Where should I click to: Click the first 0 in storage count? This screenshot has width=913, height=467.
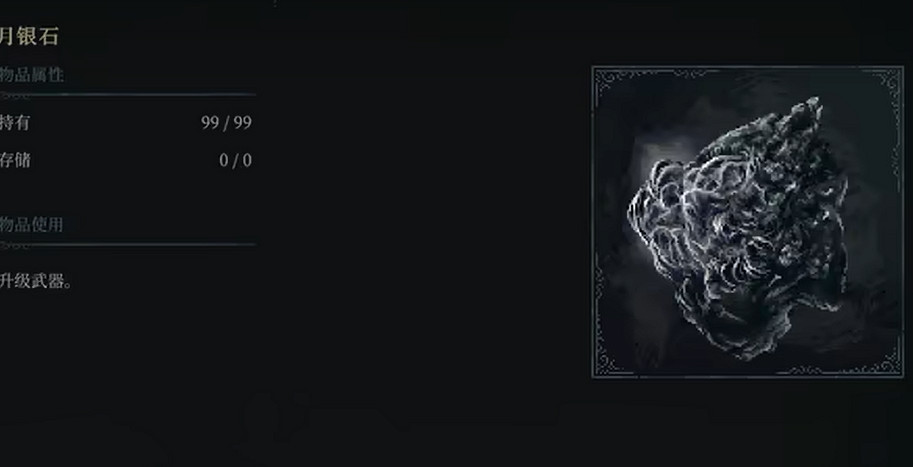pos(224,161)
